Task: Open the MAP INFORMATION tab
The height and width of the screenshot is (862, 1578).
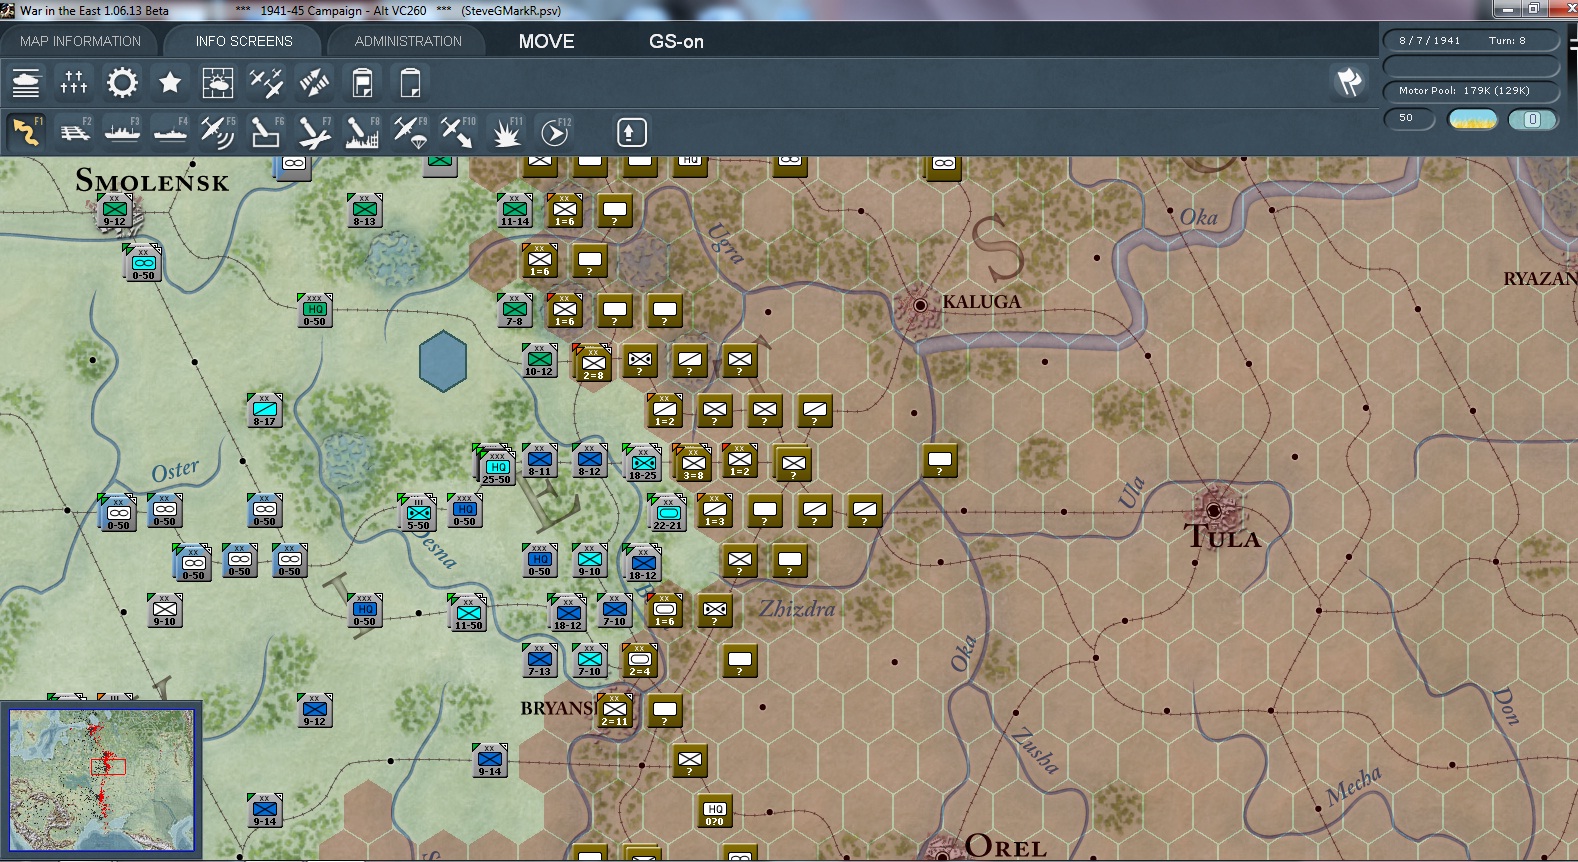Action: [x=80, y=41]
